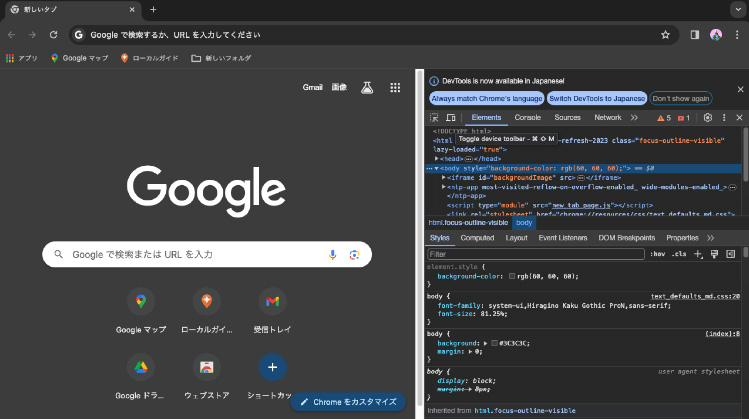Switch to the Sources tab
This screenshot has height=419, width=749.
coord(567,118)
